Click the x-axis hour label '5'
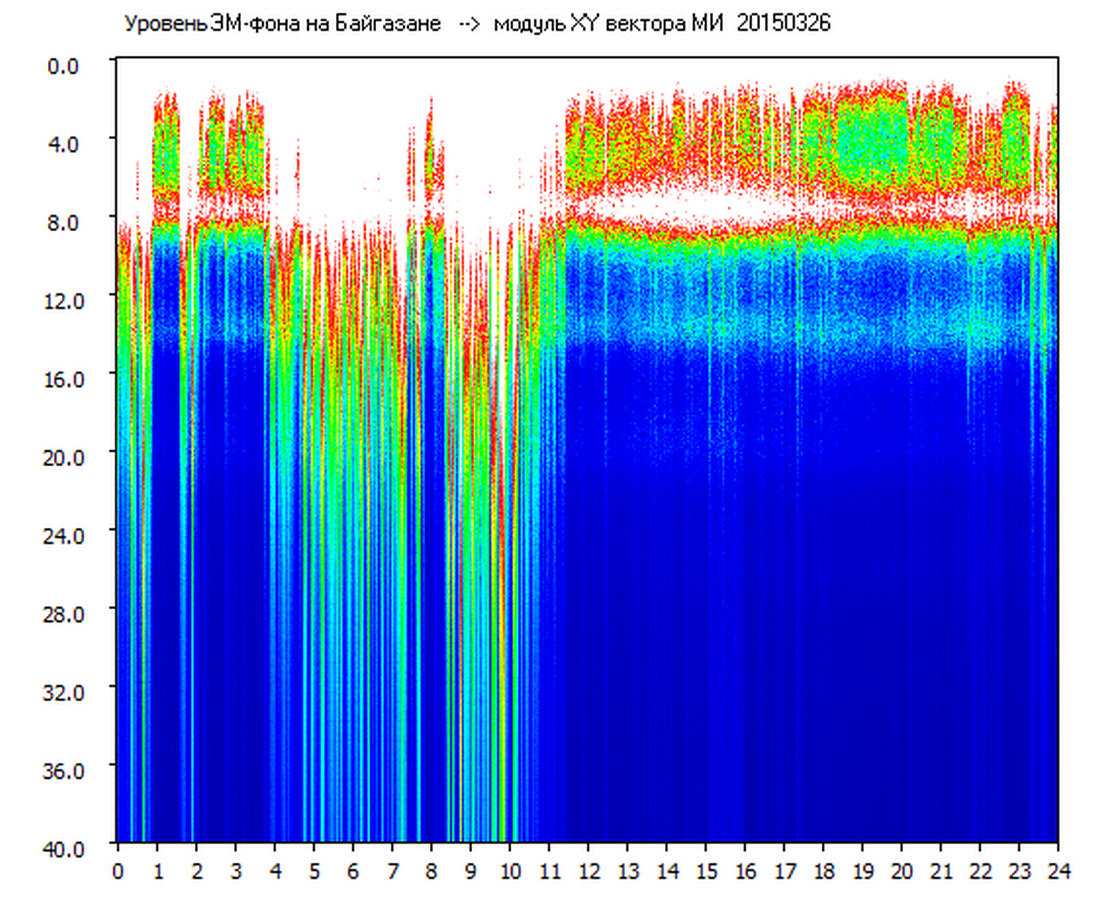Viewport: 1096px width, 900px height. point(315,871)
